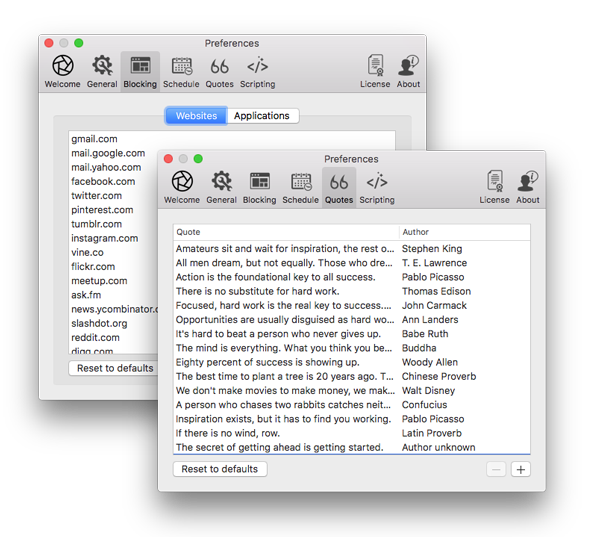Select reddit.com entry

(x=95, y=337)
